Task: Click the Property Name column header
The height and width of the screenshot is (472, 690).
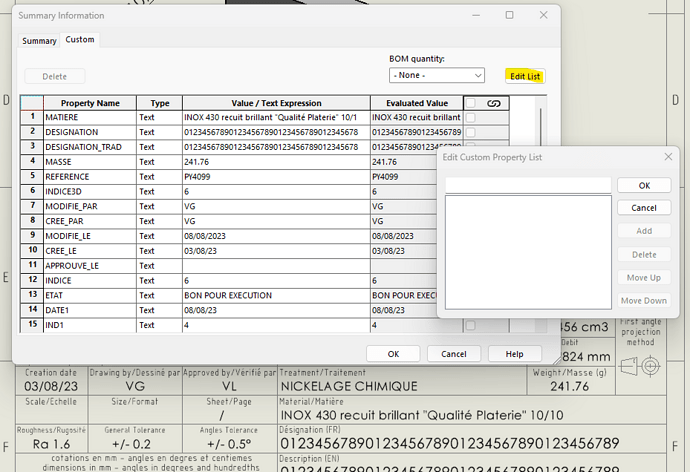Action: point(90,103)
